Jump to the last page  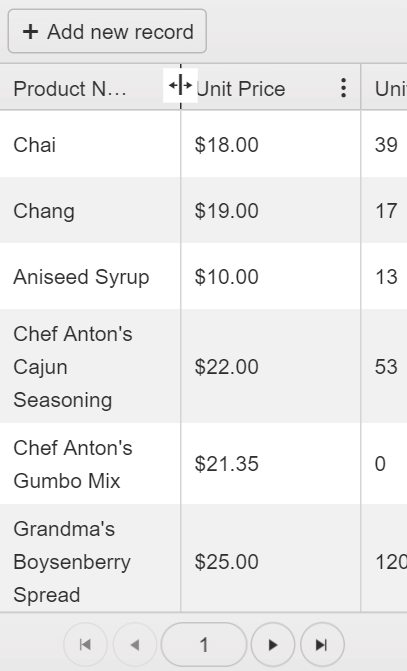(322, 644)
